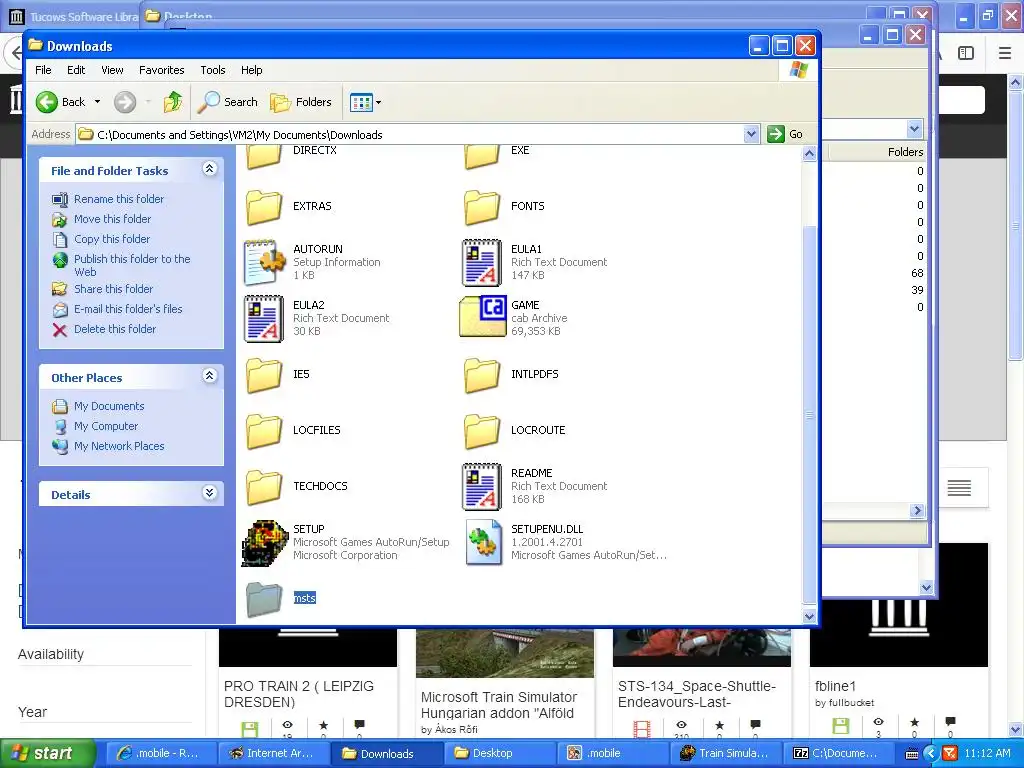
Task: Select the INTLPDFS folder icon
Action: click(482, 375)
